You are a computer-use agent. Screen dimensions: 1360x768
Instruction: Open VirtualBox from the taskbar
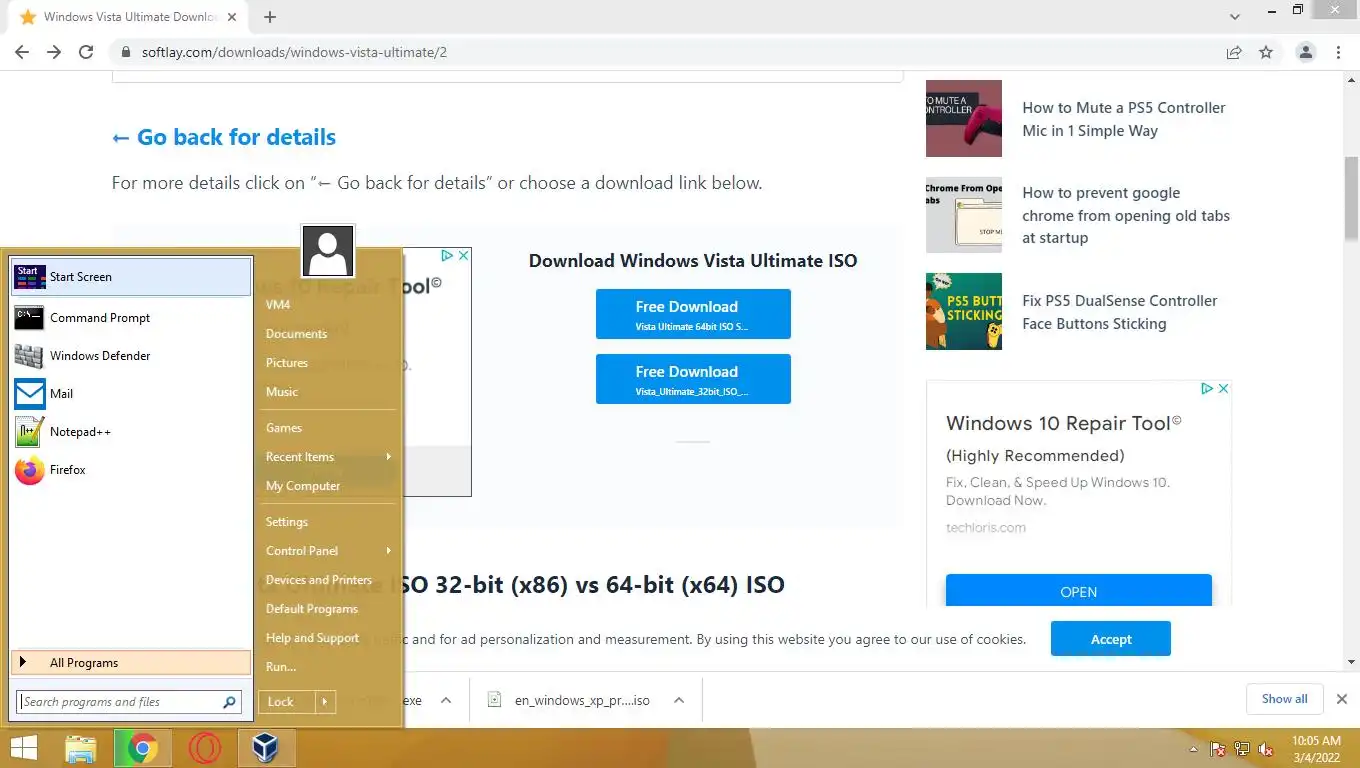tap(266, 748)
